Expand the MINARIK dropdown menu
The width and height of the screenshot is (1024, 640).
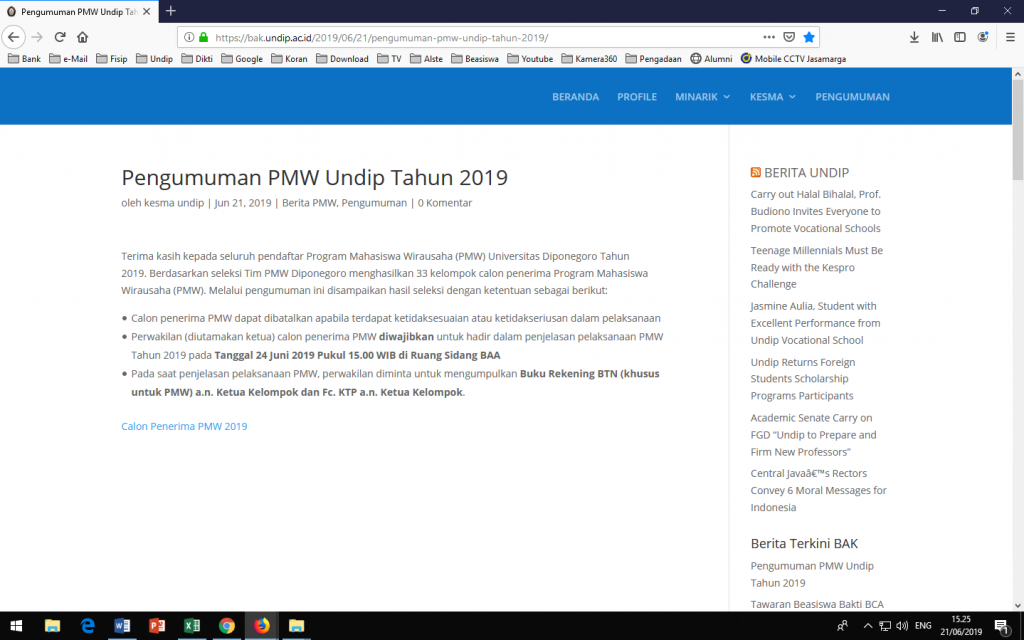coord(702,97)
